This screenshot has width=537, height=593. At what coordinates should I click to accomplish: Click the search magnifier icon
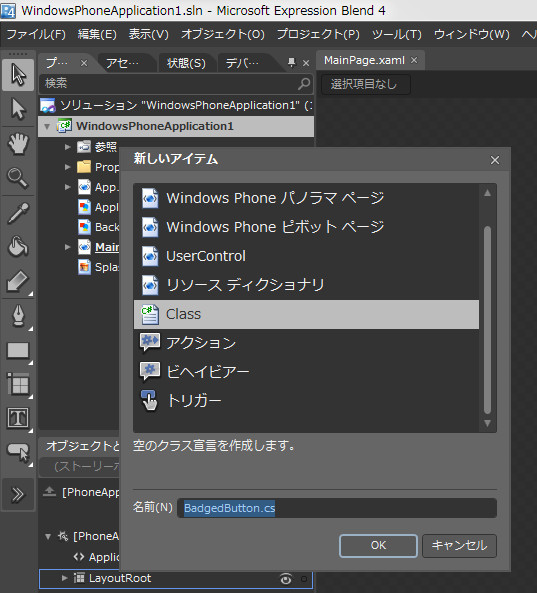tap(304, 84)
